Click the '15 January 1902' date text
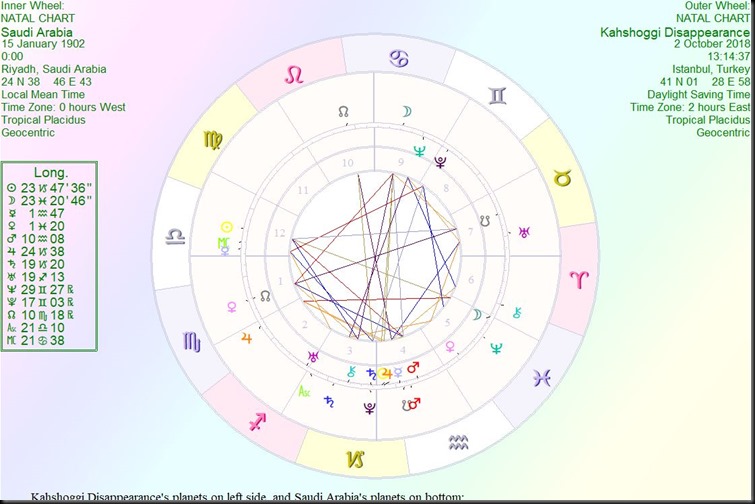Viewport: 755px width, 504px height. 43,44
